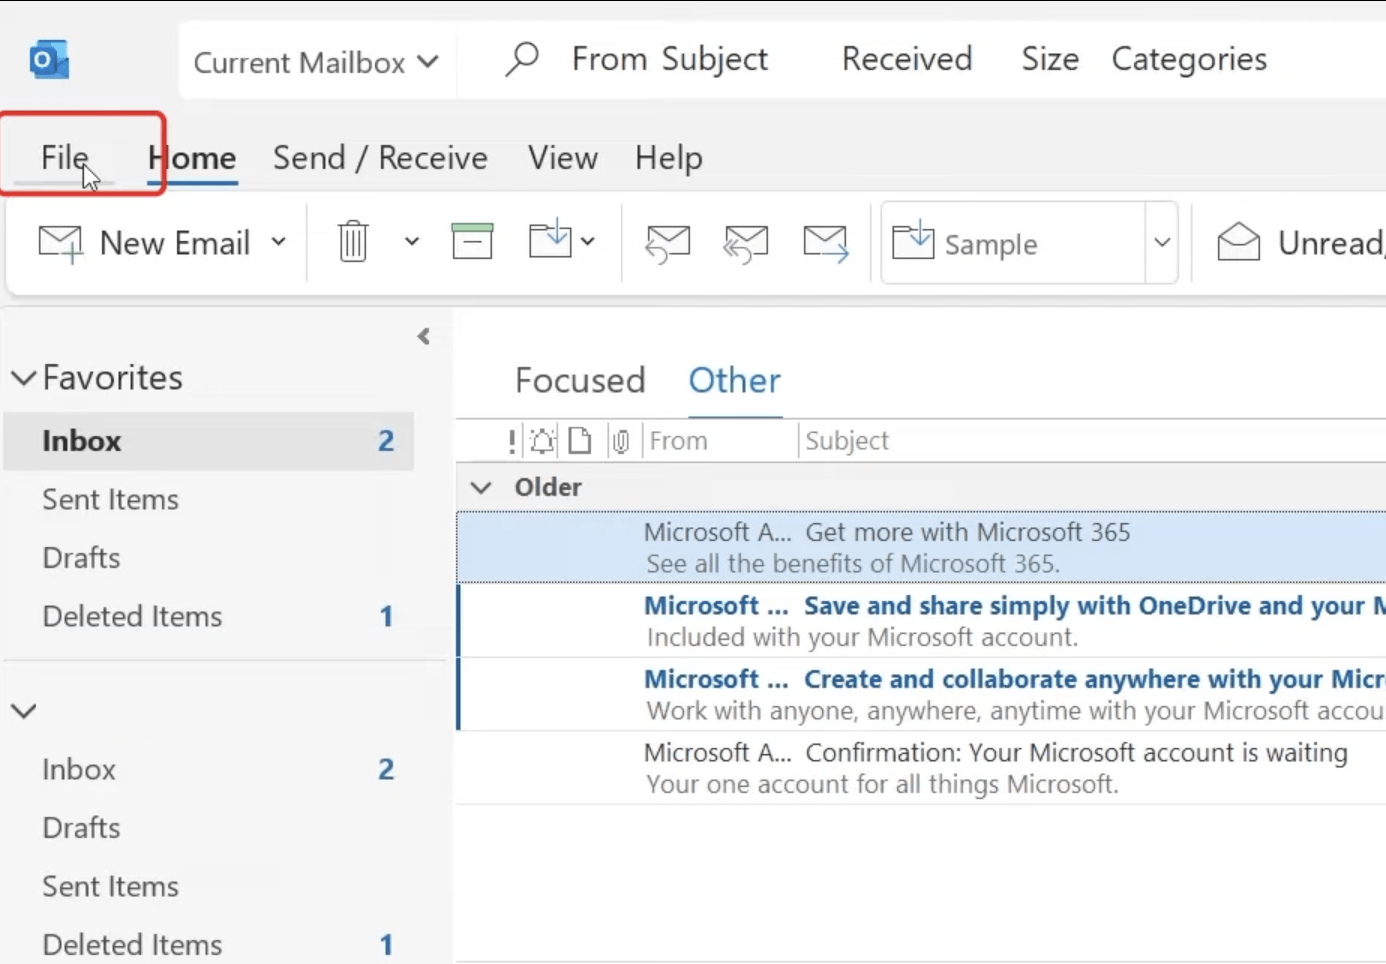Sort by item type page icon
Image resolution: width=1386 pixels, height=964 pixels.
coord(580,441)
